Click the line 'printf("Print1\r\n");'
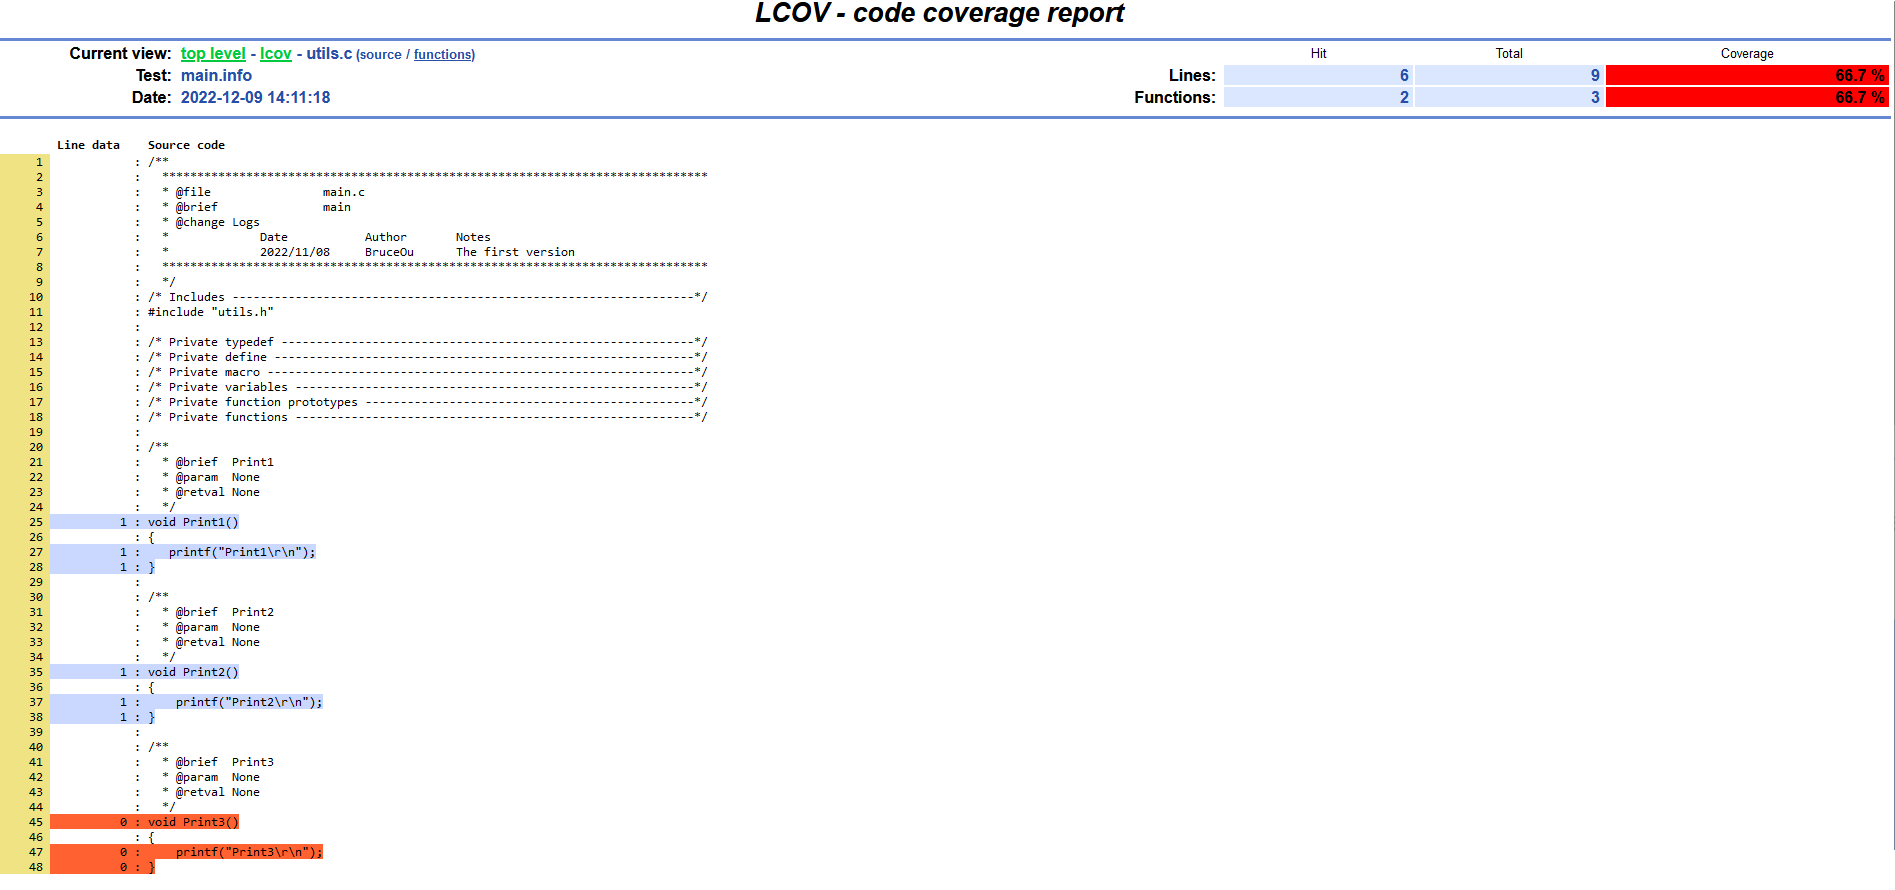1895x890 pixels. (242, 553)
